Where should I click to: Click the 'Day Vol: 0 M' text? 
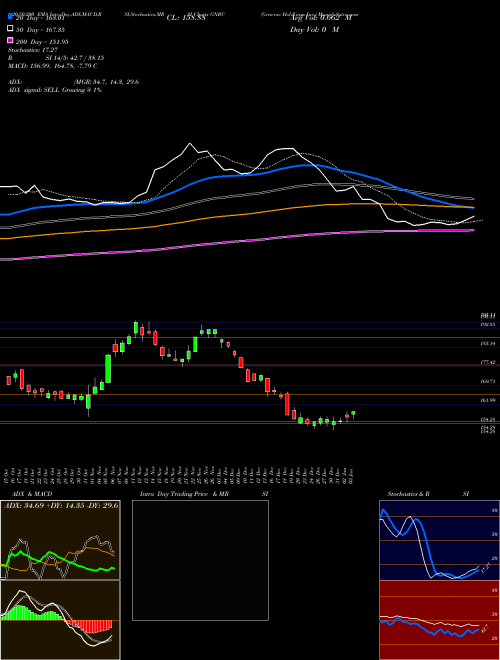click(314, 29)
